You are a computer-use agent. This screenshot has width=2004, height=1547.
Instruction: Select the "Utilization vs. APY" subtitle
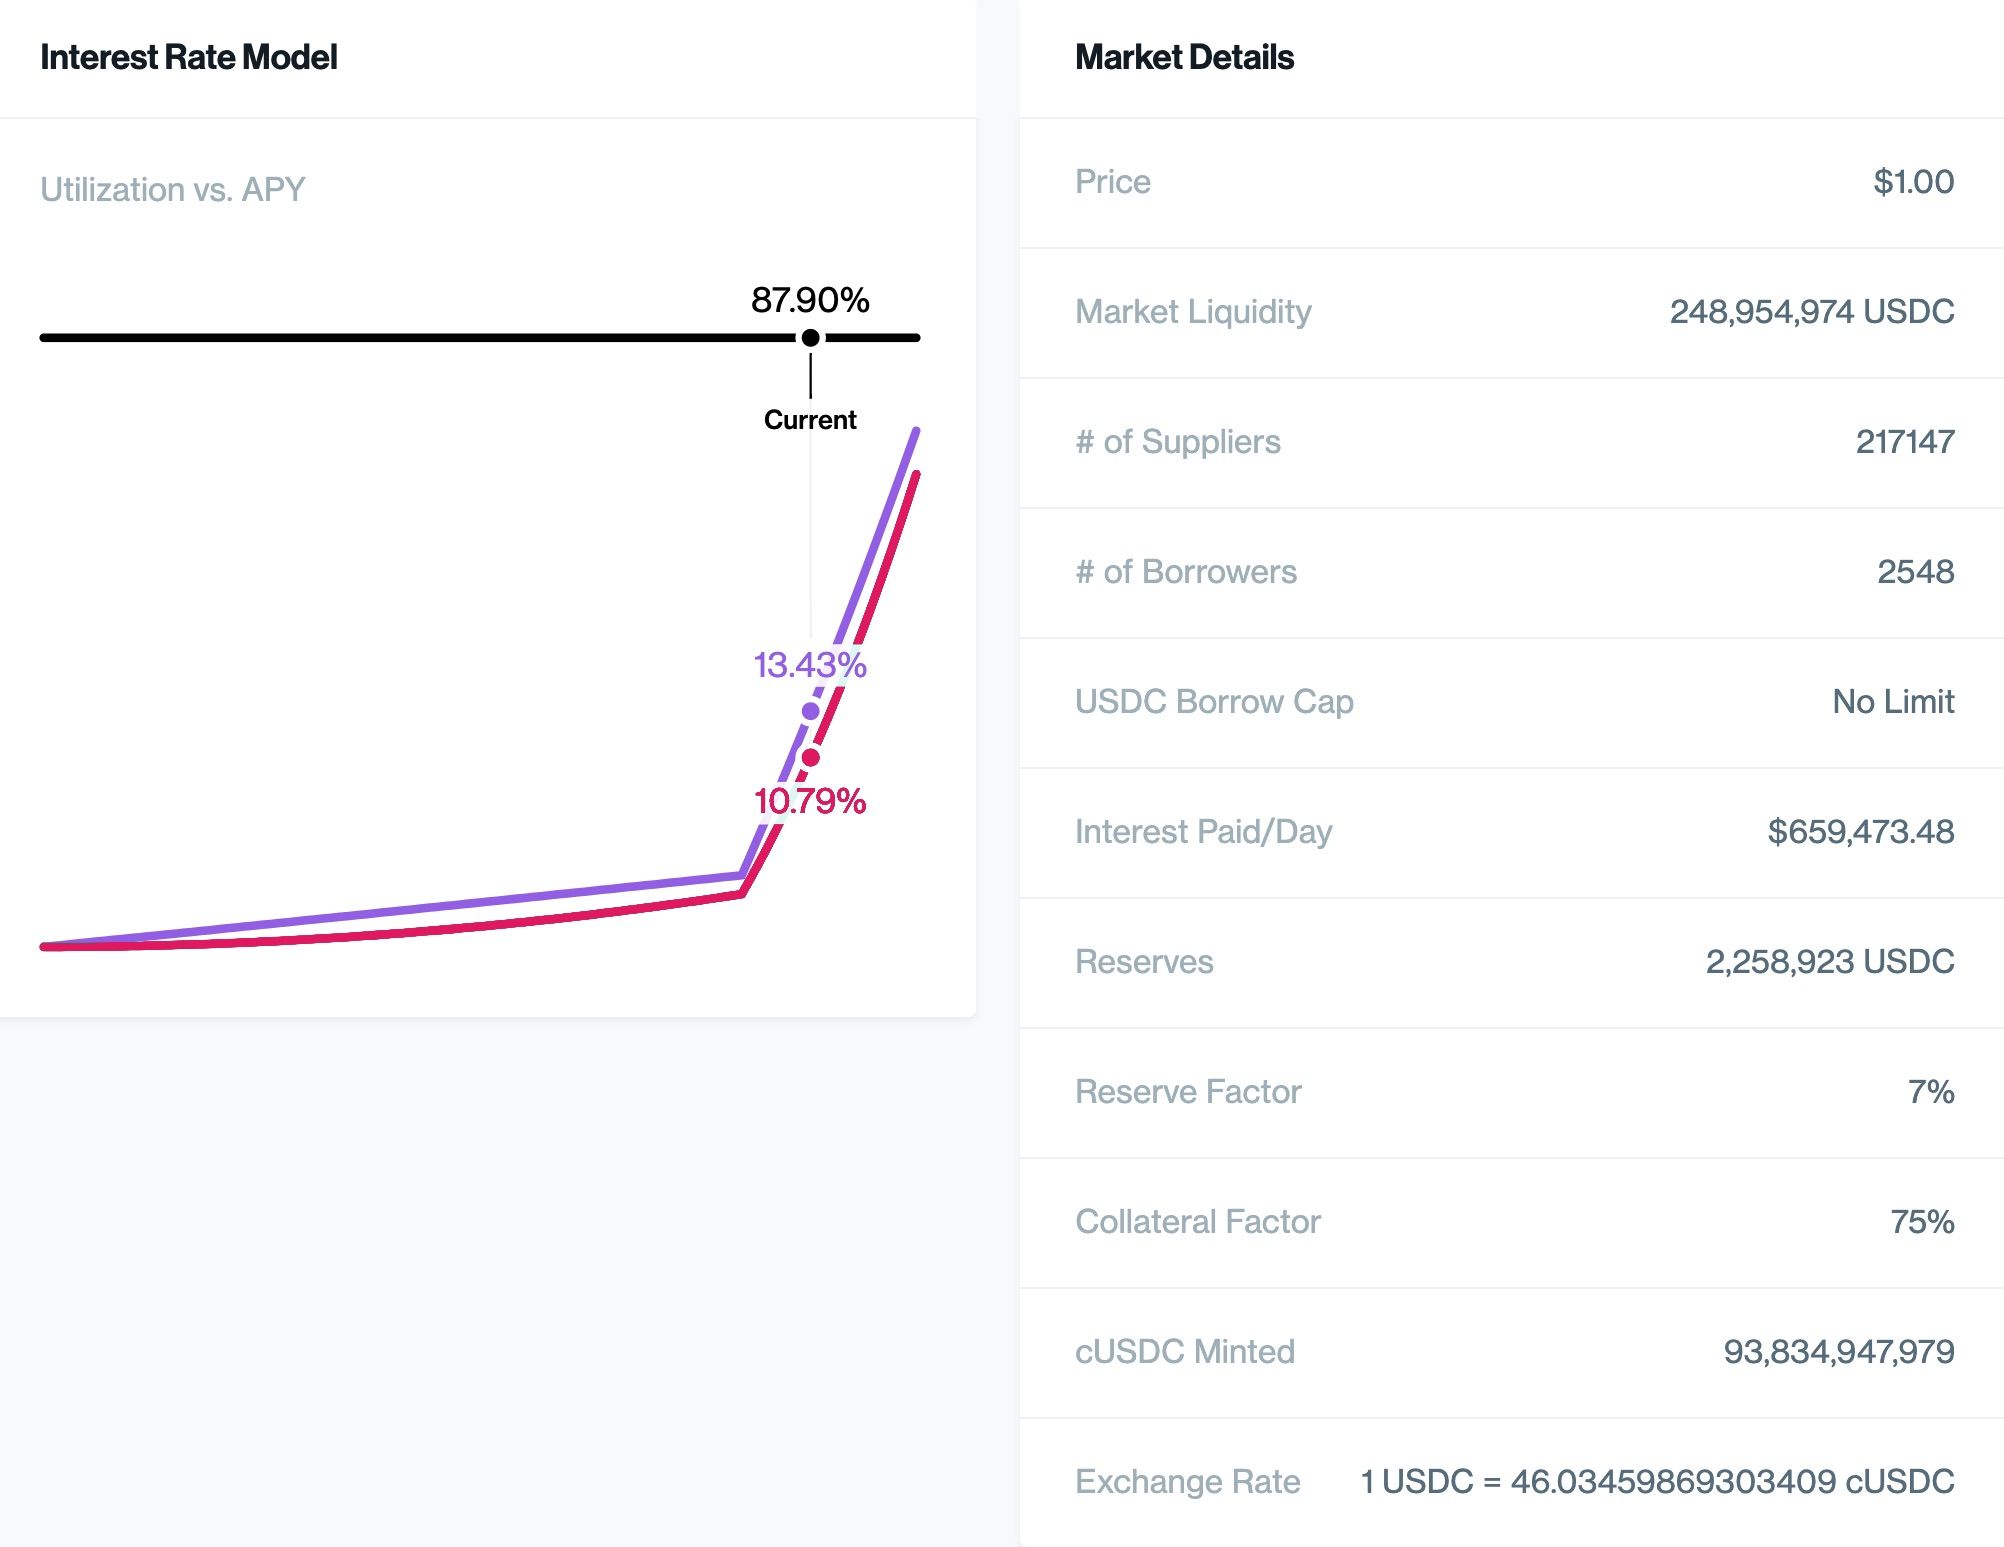click(x=172, y=189)
